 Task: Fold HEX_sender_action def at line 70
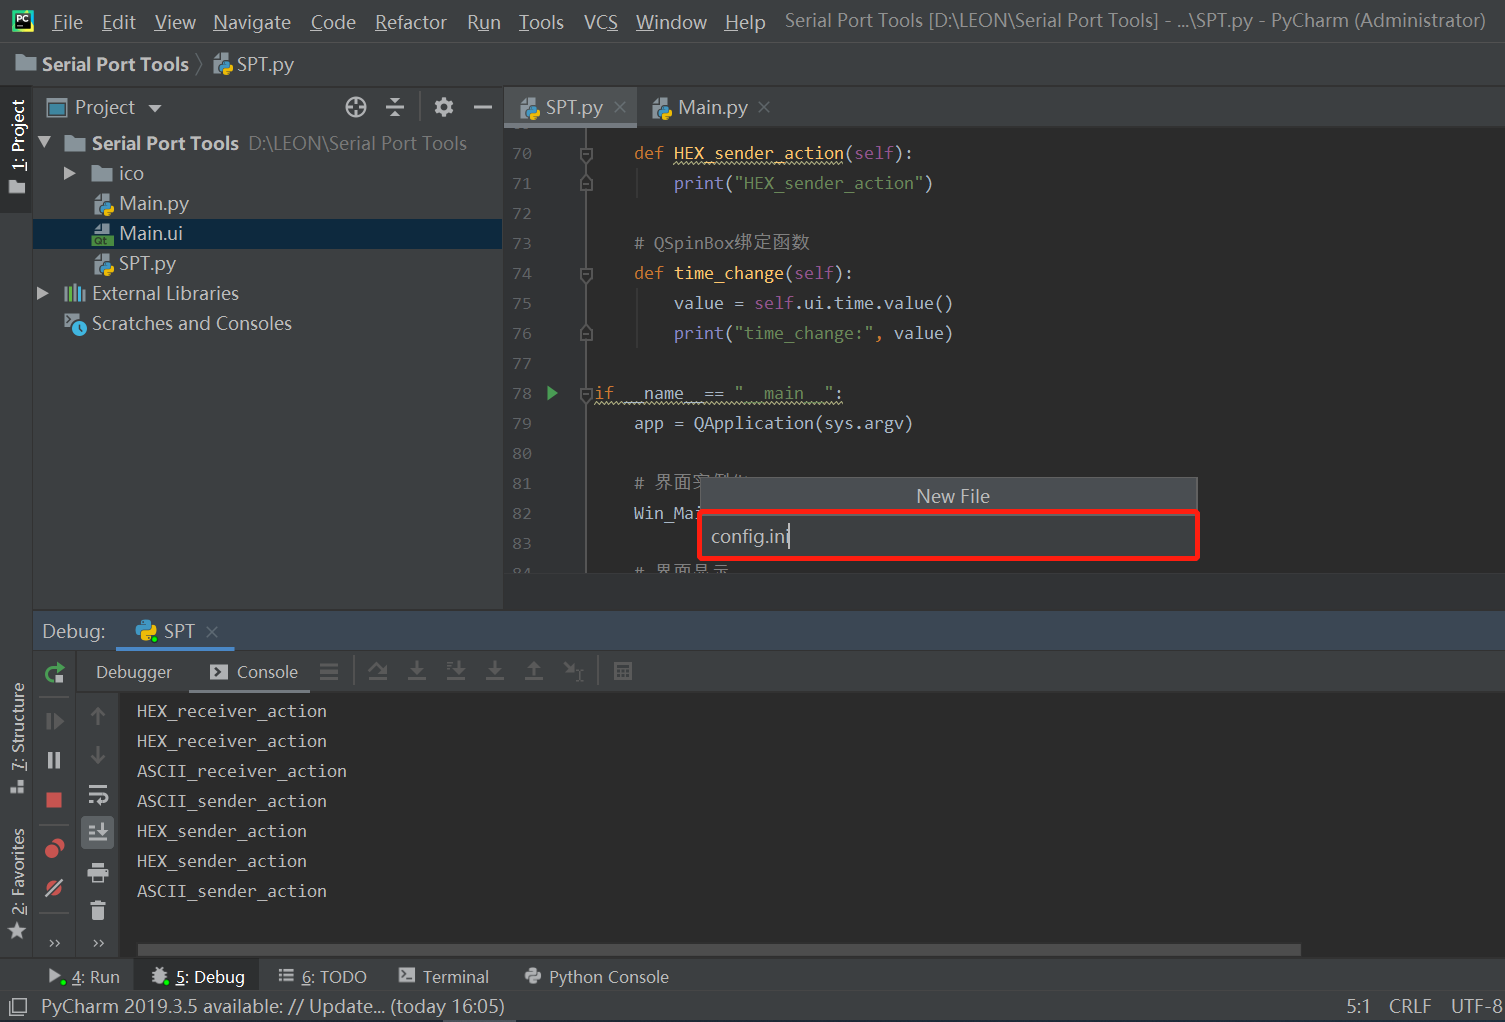point(587,154)
